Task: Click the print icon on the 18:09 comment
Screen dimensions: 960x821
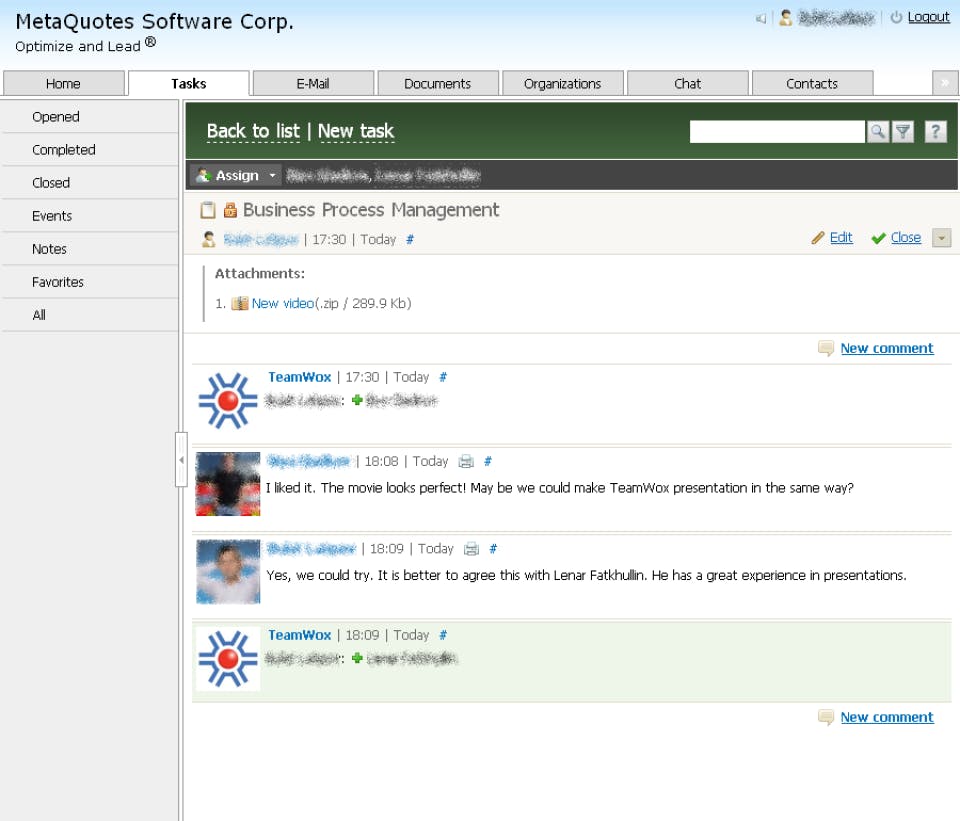Action: pos(471,549)
